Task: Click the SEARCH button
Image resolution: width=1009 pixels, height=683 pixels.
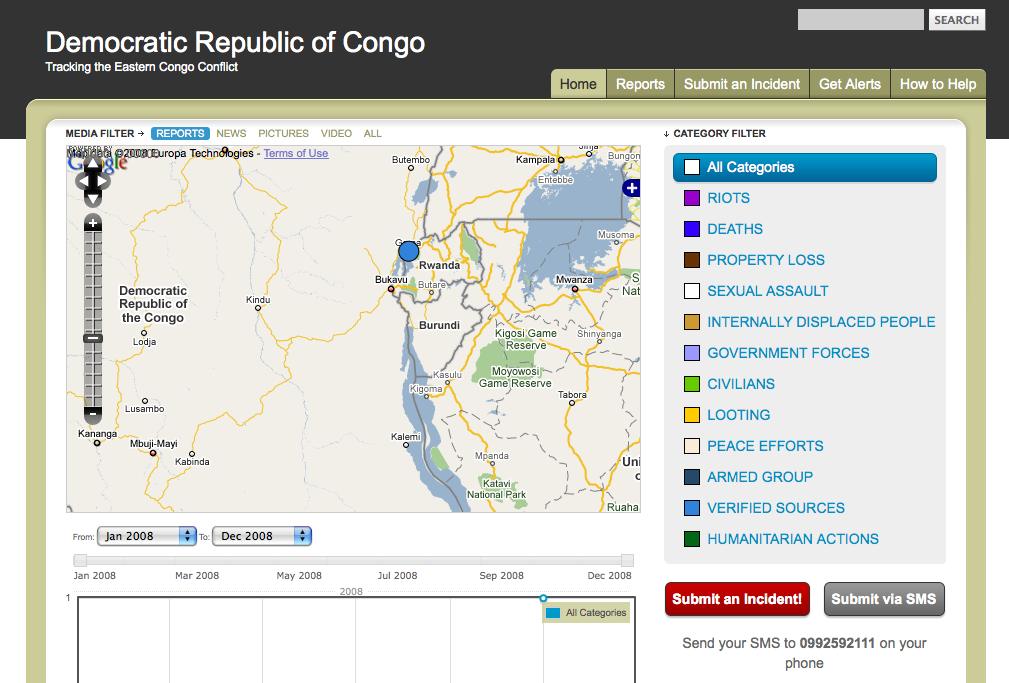Action: [x=957, y=20]
